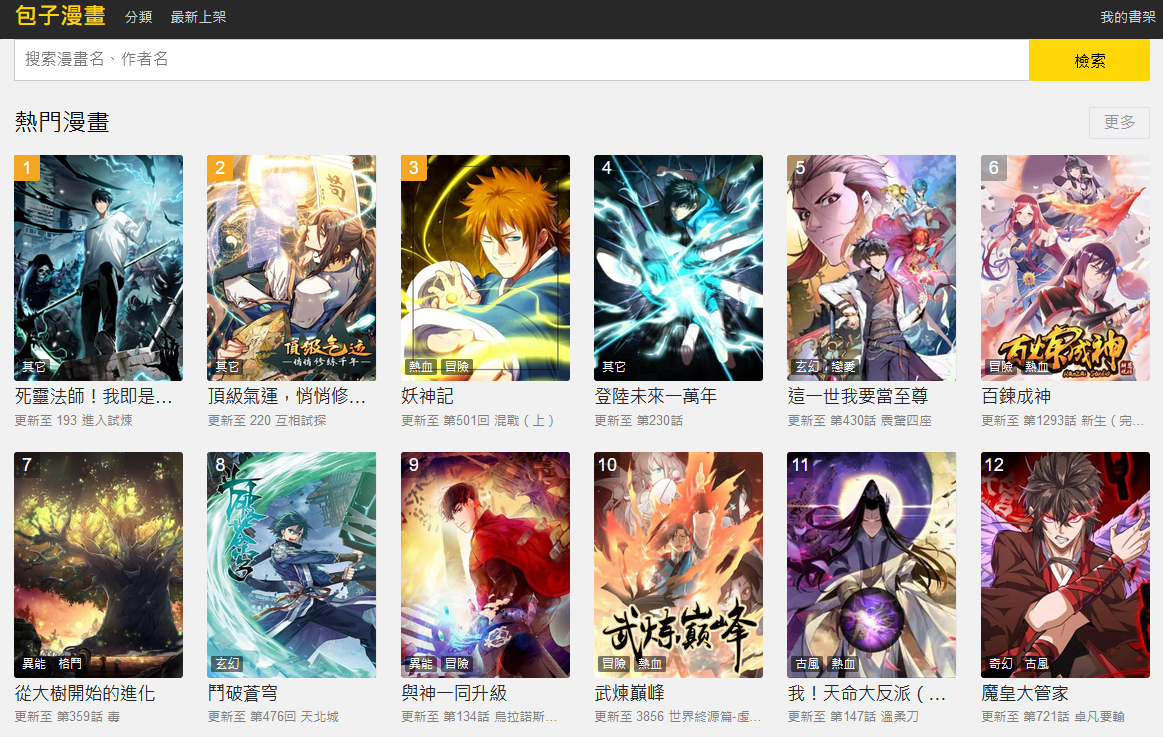
Task: Select 格鬥 tag on 從大樹開始的進化 cover
Action: [x=70, y=664]
